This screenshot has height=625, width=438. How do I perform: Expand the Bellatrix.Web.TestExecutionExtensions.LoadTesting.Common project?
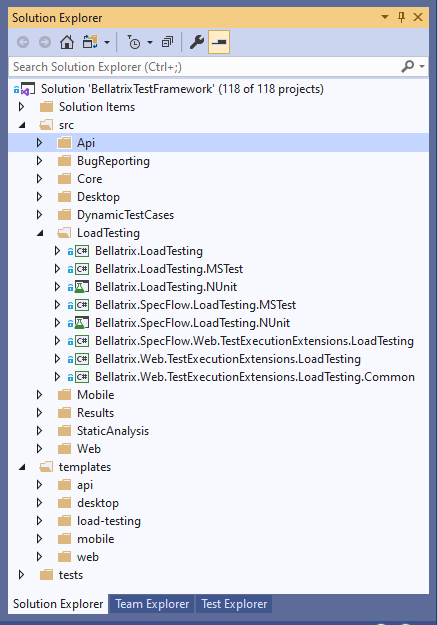[57, 377]
